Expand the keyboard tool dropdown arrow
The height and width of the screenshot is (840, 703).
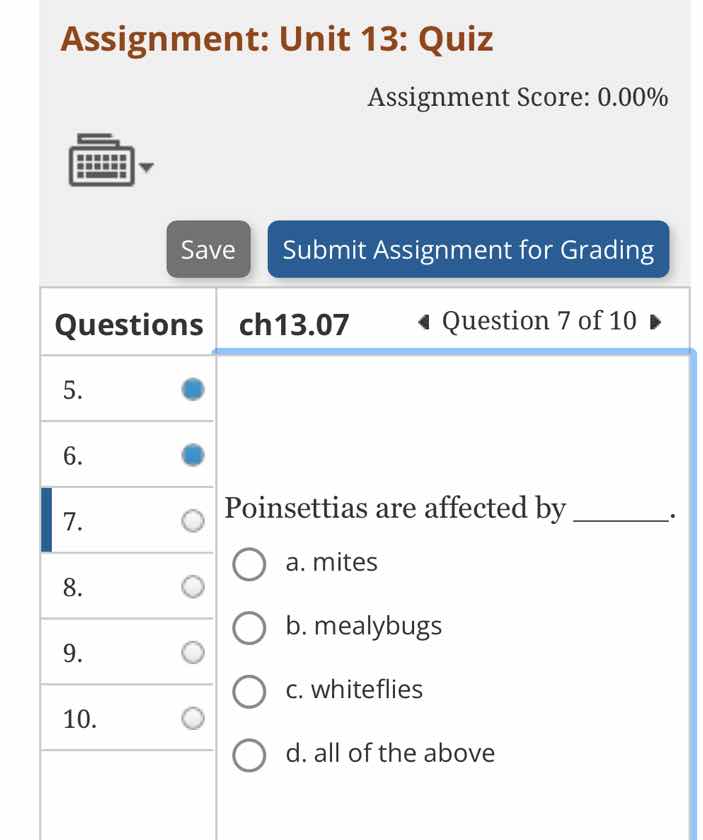[147, 168]
